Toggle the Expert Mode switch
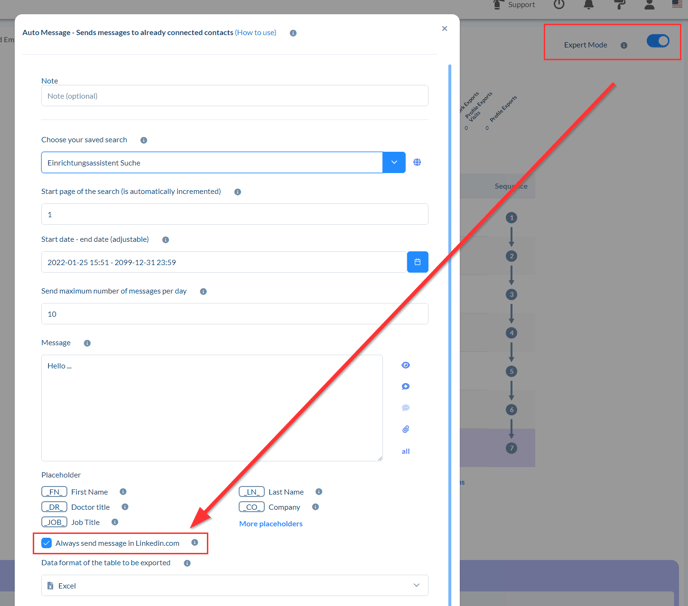Viewport: 688px width, 606px height. (657, 41)
